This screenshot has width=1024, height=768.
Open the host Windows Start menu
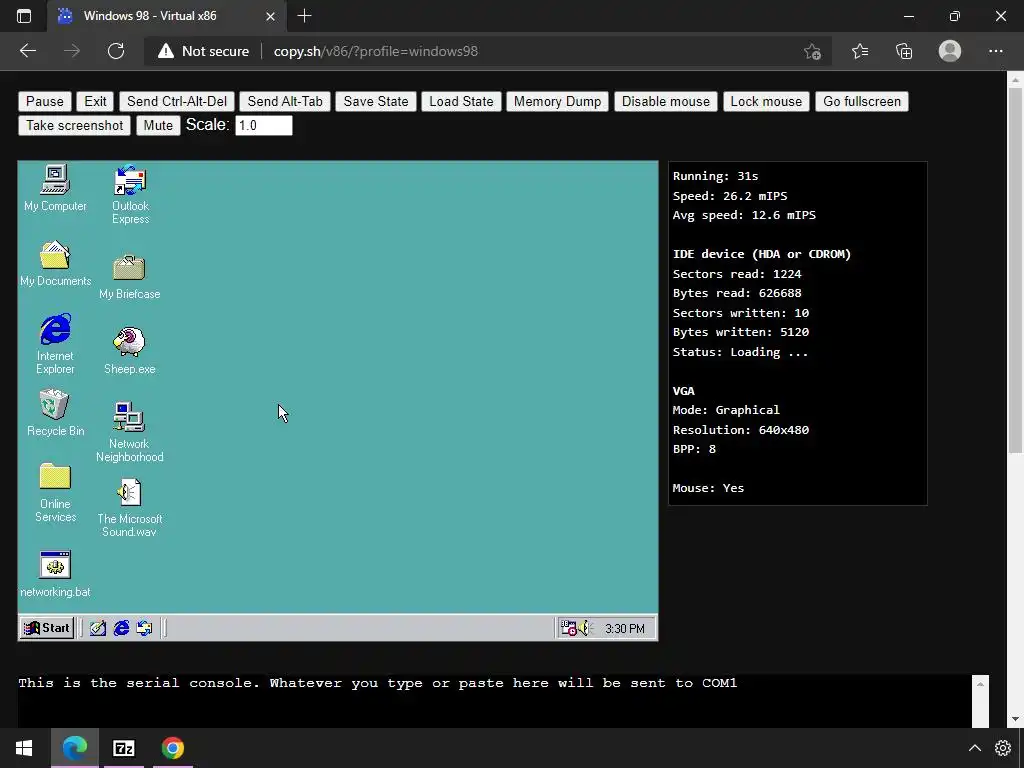coord(24,748)
